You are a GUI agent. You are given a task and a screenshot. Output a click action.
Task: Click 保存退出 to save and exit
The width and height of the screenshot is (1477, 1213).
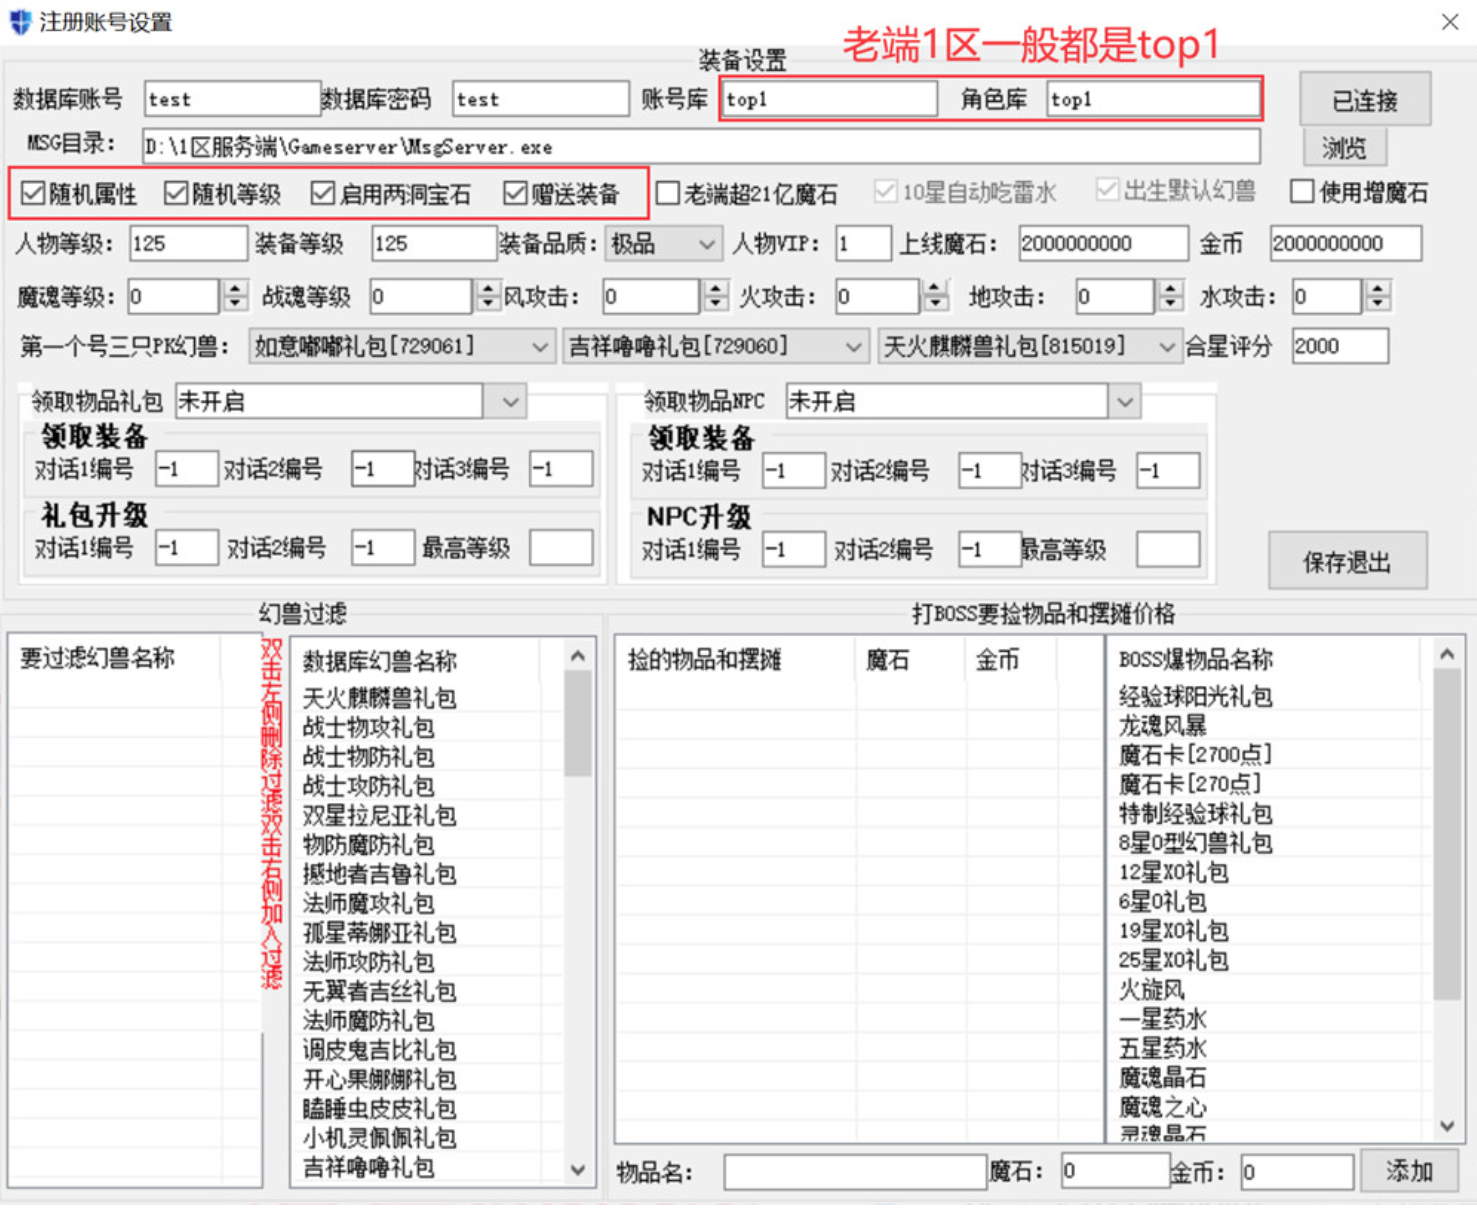(x=1346, y=561)
